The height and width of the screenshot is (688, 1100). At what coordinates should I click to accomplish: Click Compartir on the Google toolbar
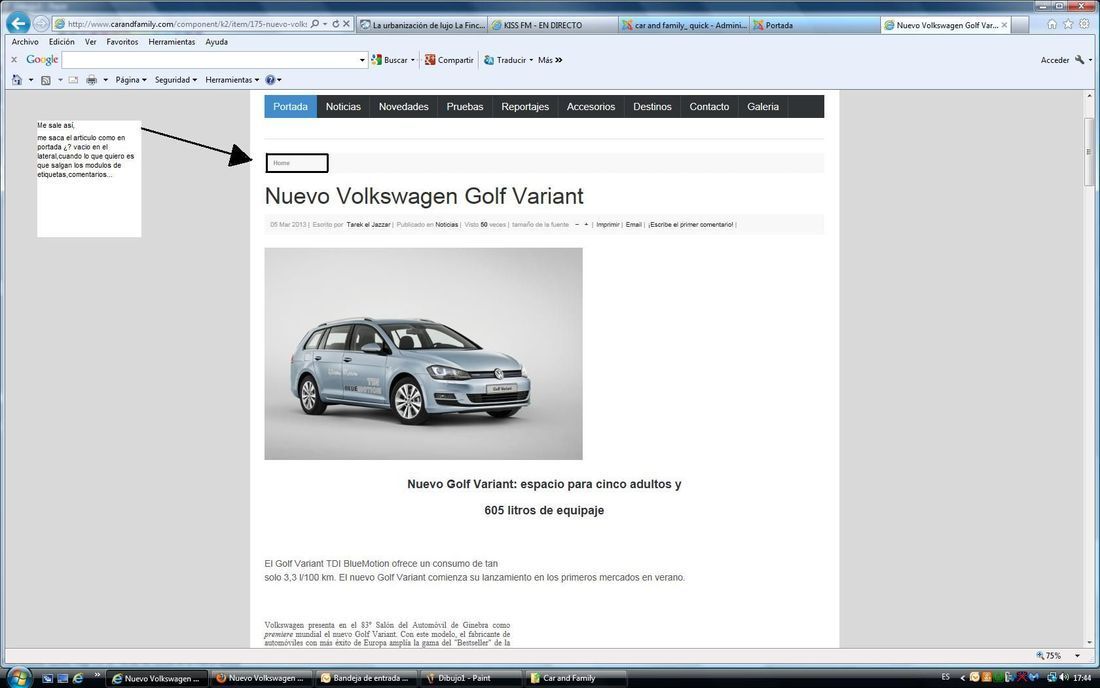pyautogui.click(x=449, y=60)
